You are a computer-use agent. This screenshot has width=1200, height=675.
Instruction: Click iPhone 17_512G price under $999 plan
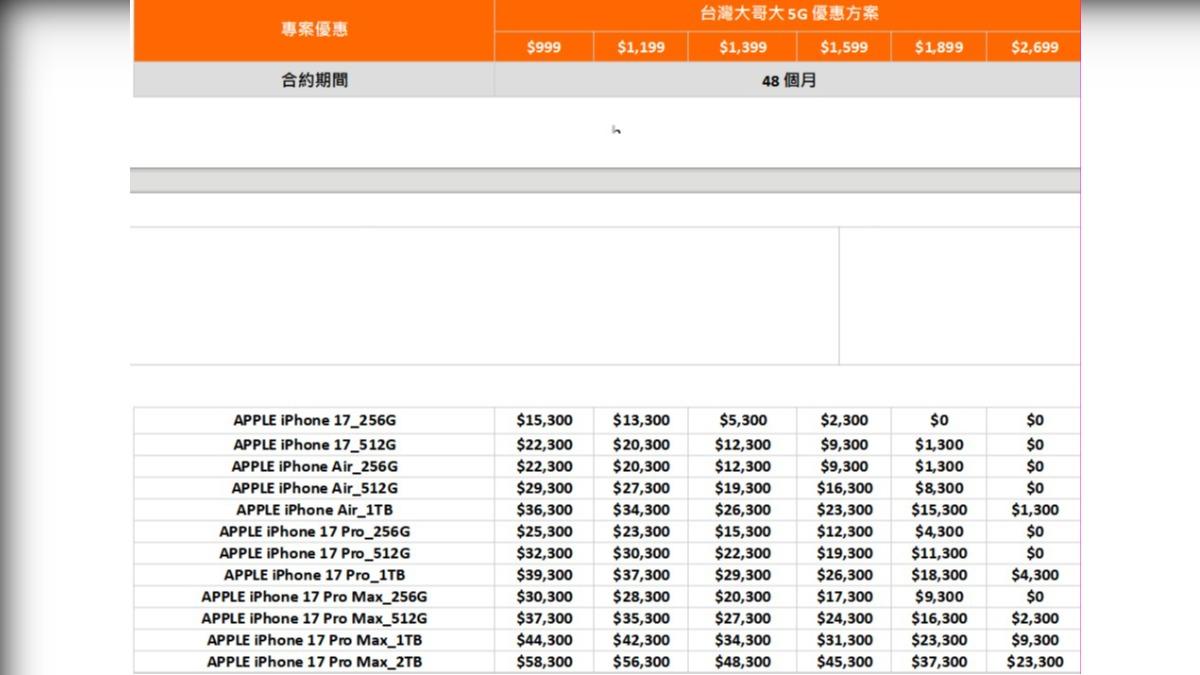[x=544, y=444]
